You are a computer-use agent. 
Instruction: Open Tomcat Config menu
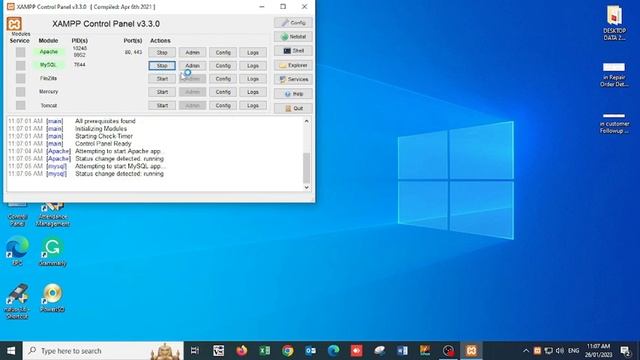pyautogui.click(x=223, y=105)
